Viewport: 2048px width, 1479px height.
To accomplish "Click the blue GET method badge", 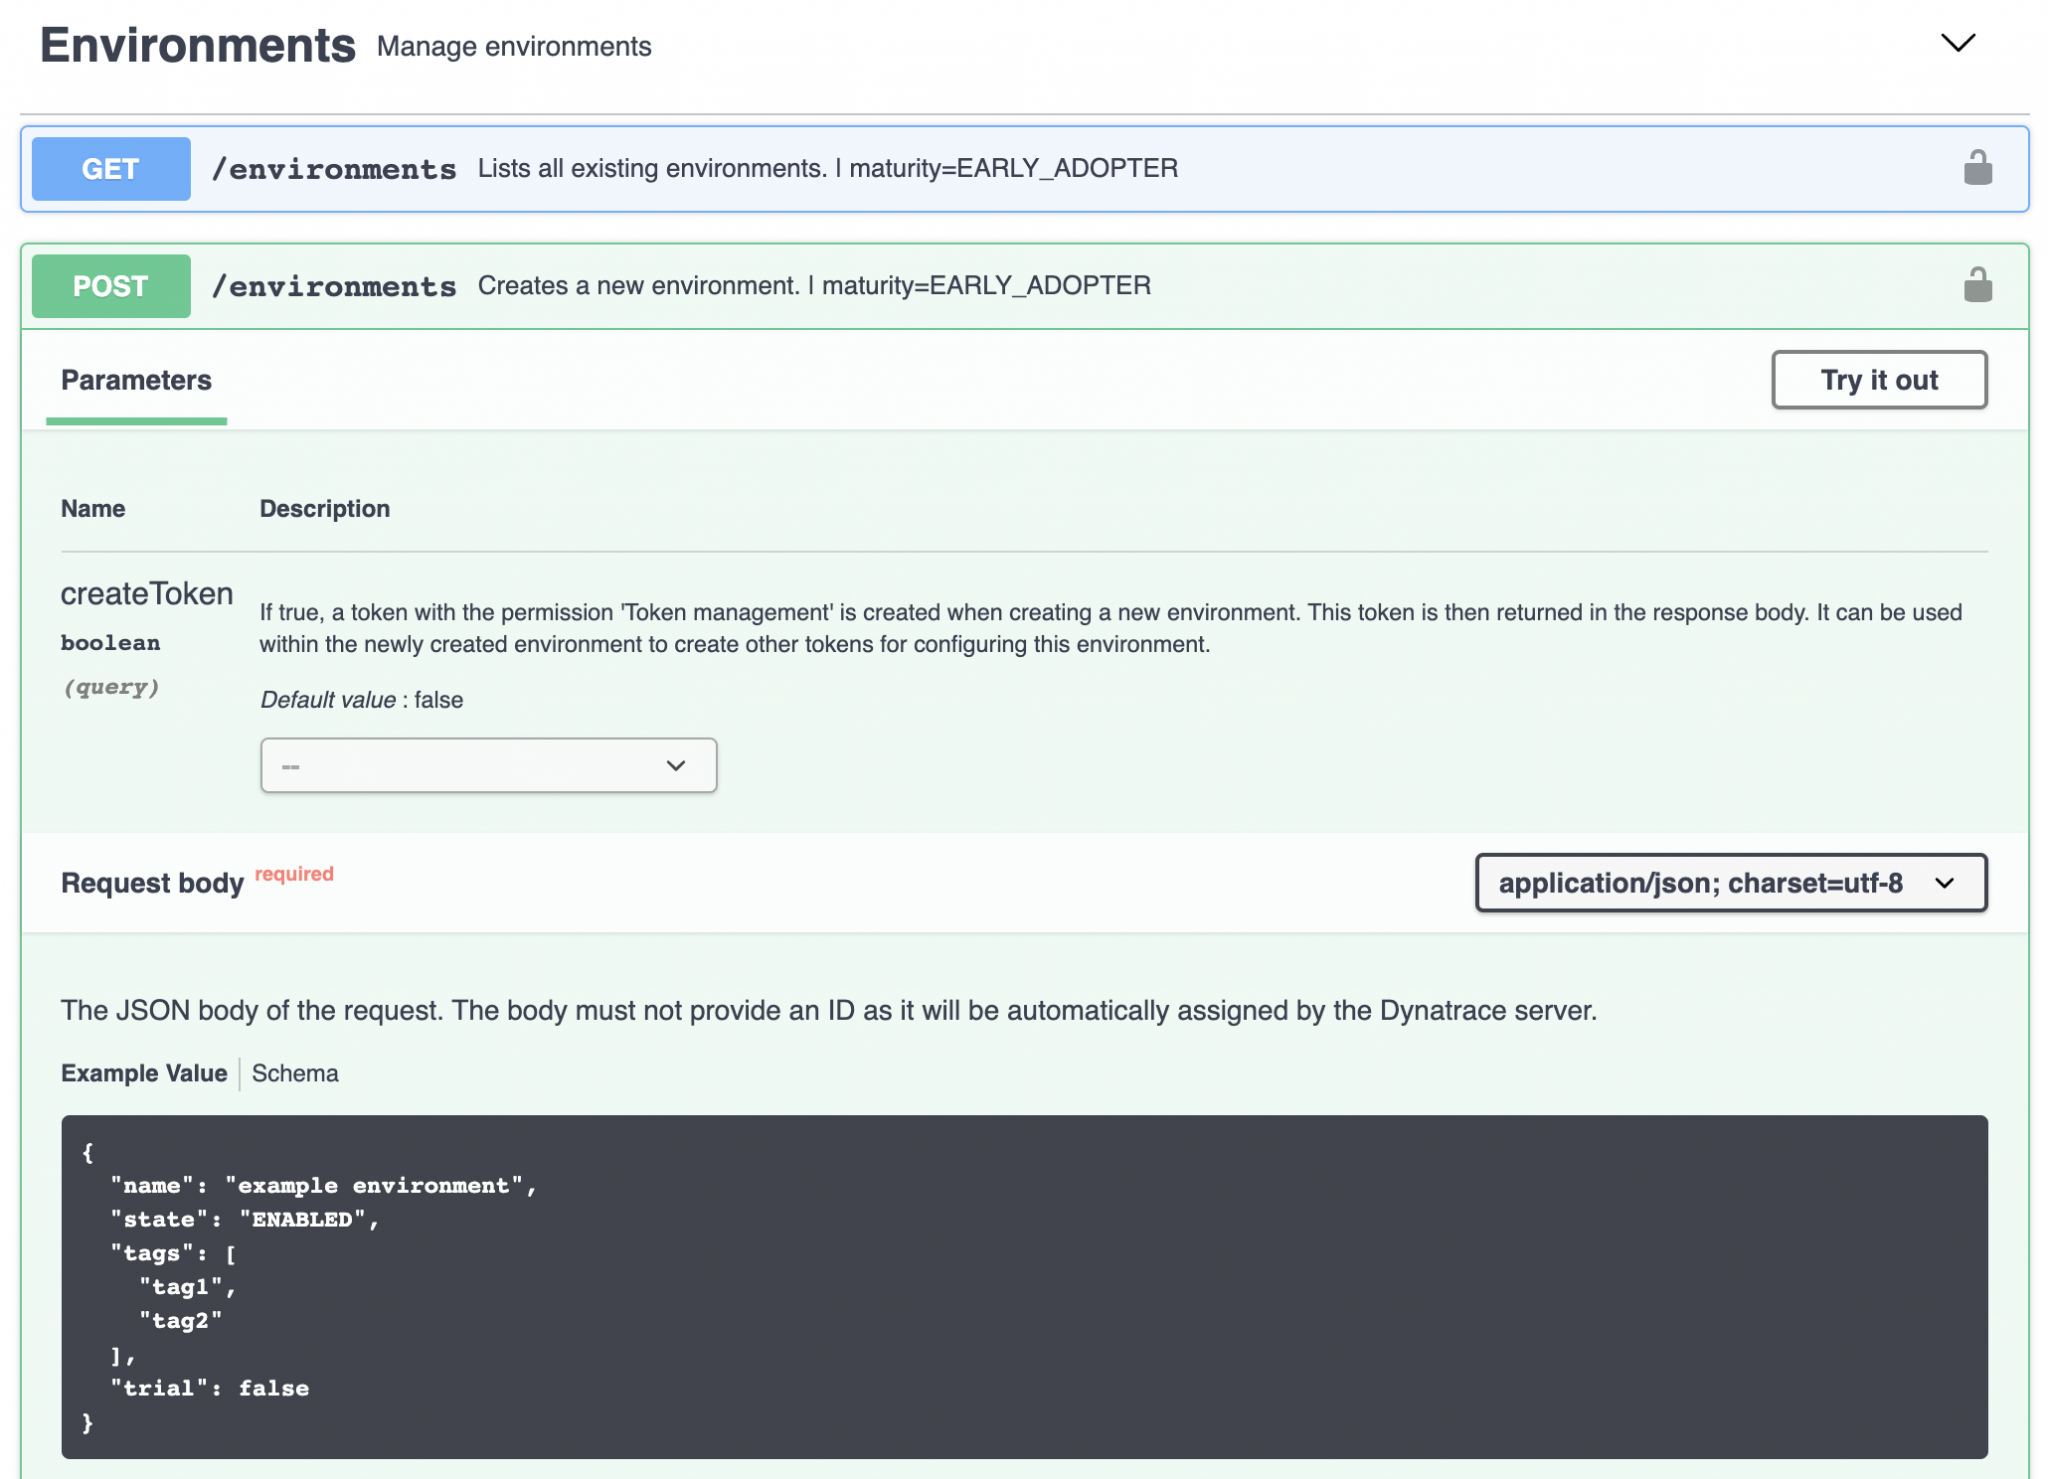I will click(x=110, y=168).
